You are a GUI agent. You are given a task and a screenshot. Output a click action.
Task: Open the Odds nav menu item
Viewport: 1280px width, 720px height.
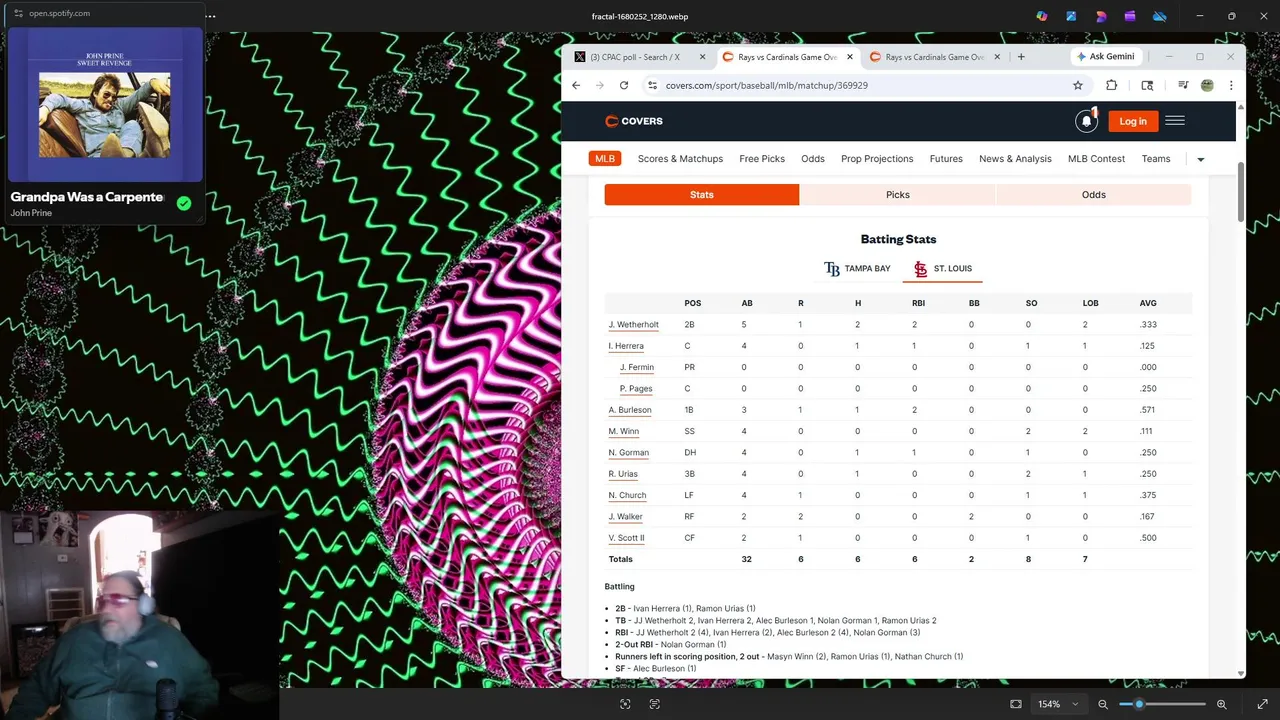point(813,159)
